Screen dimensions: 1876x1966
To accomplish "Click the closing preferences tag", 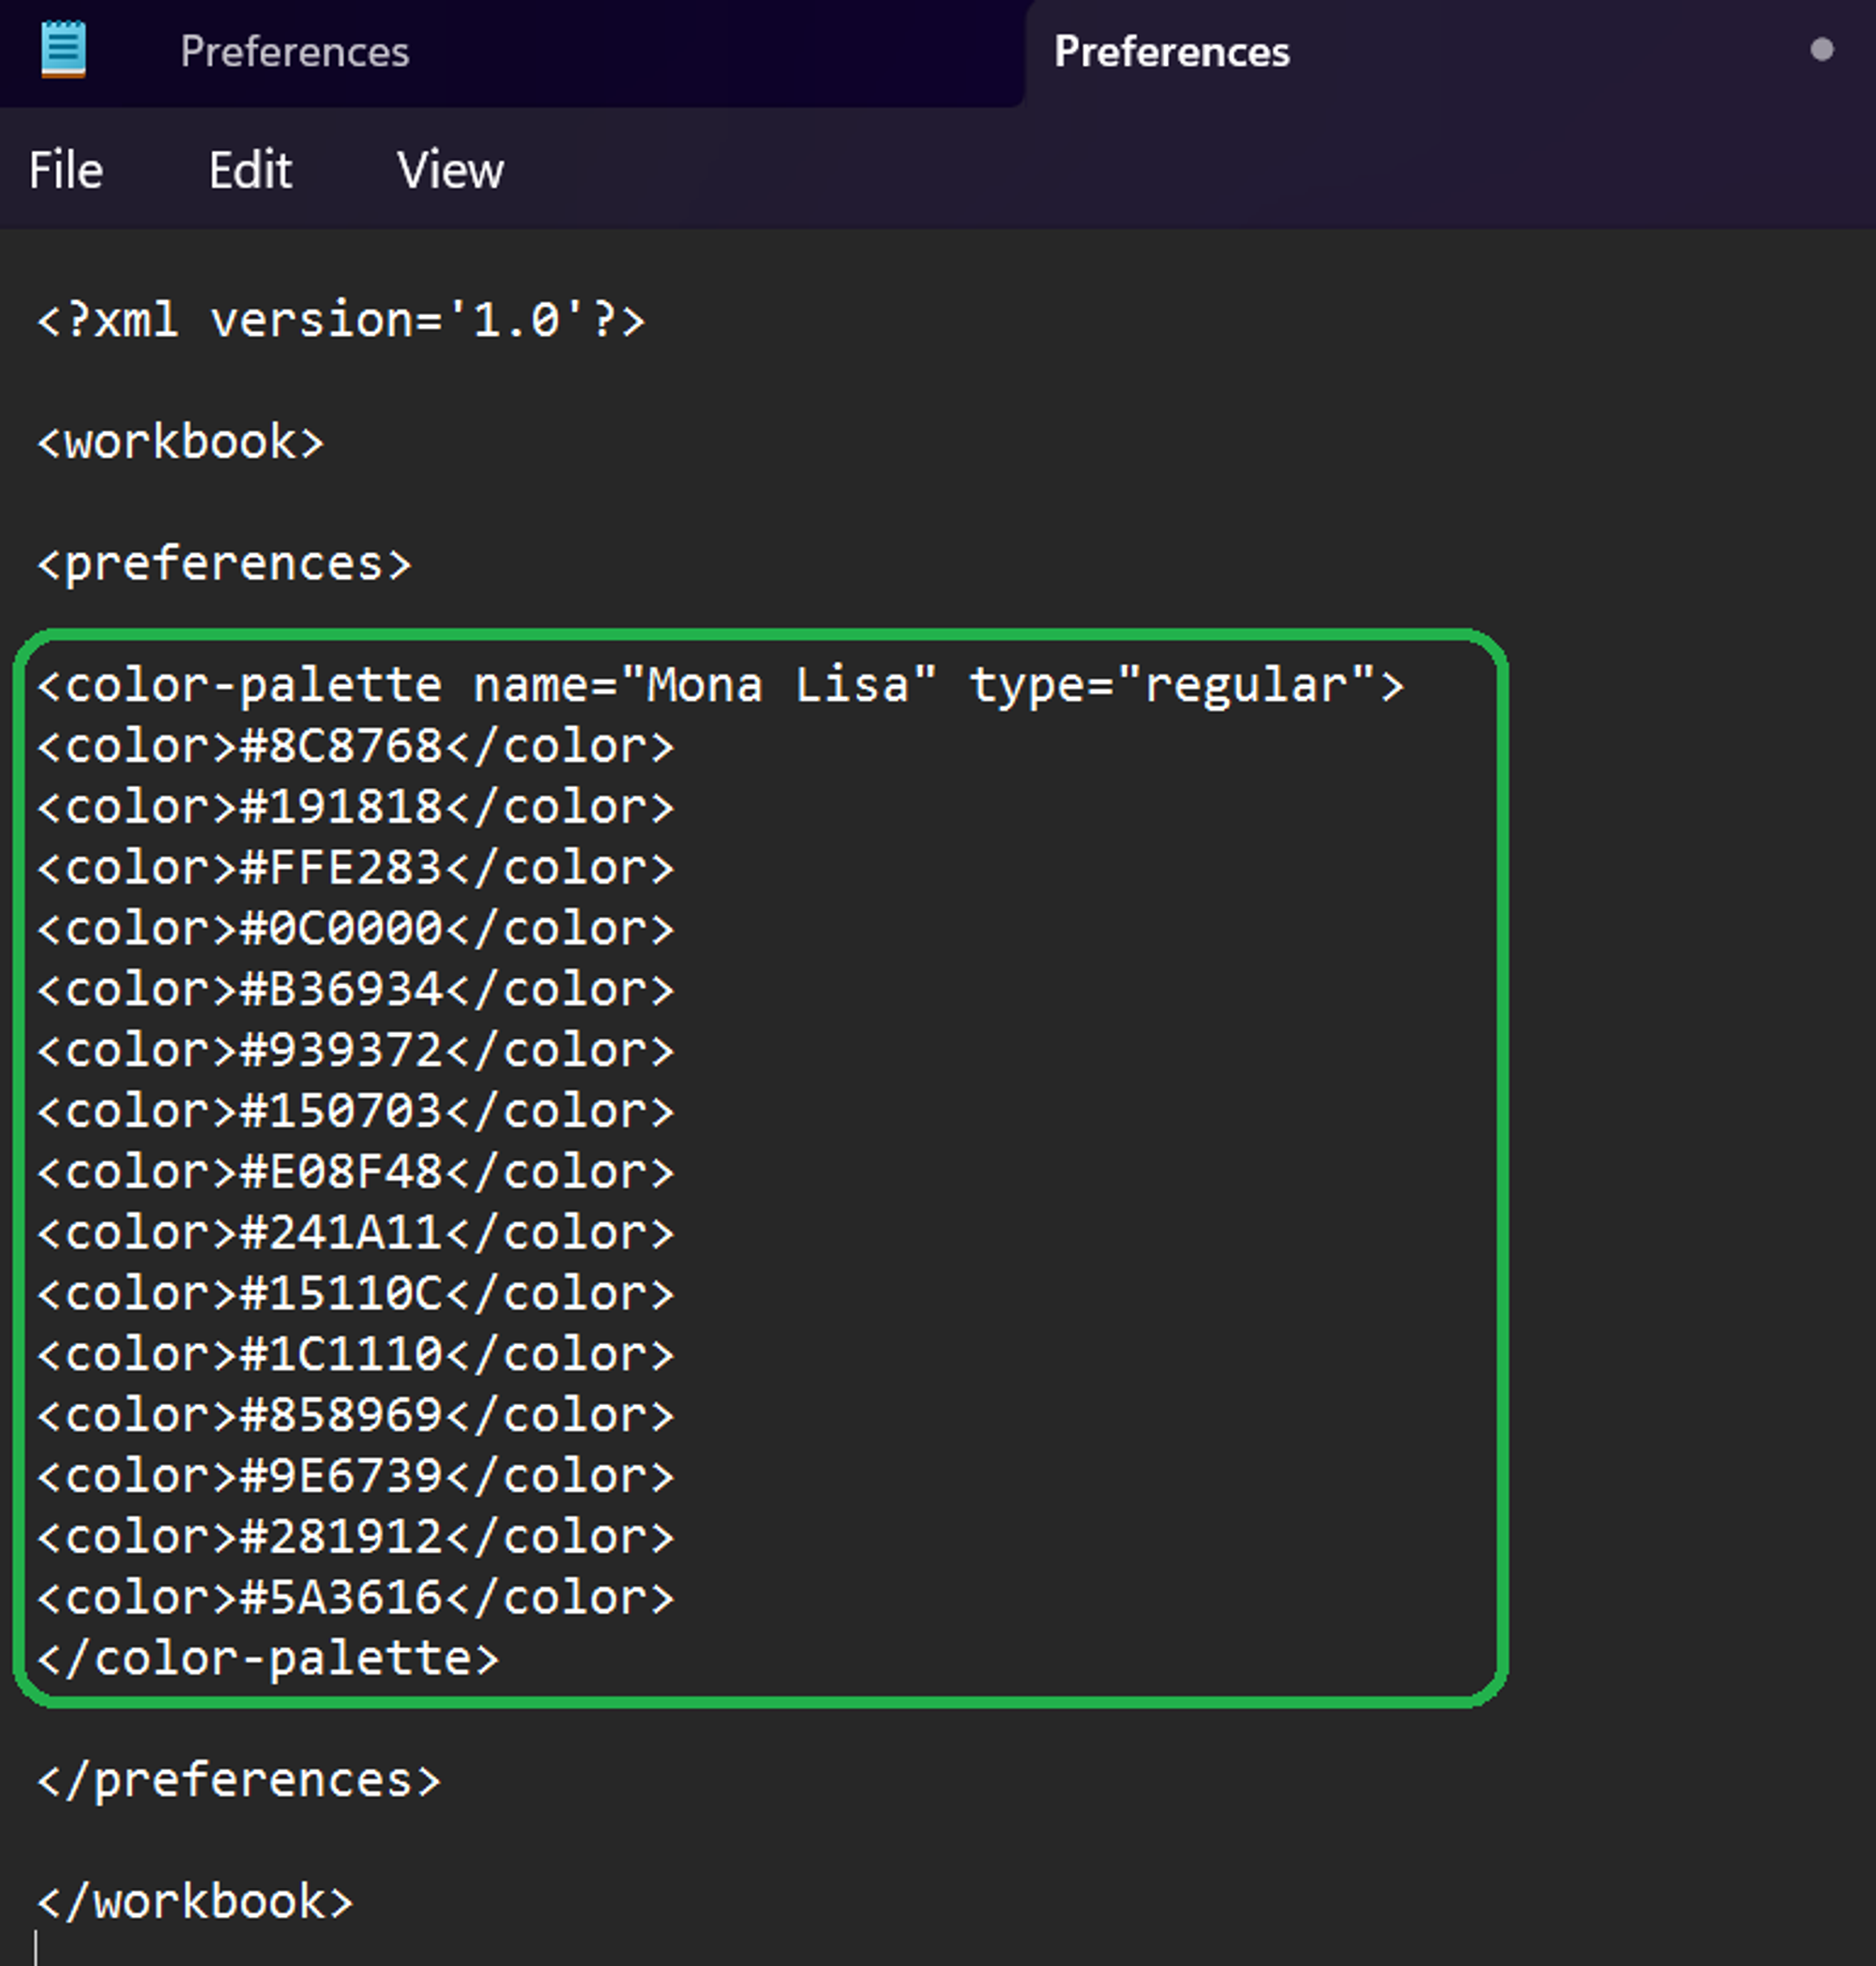I will (238, 1781).
